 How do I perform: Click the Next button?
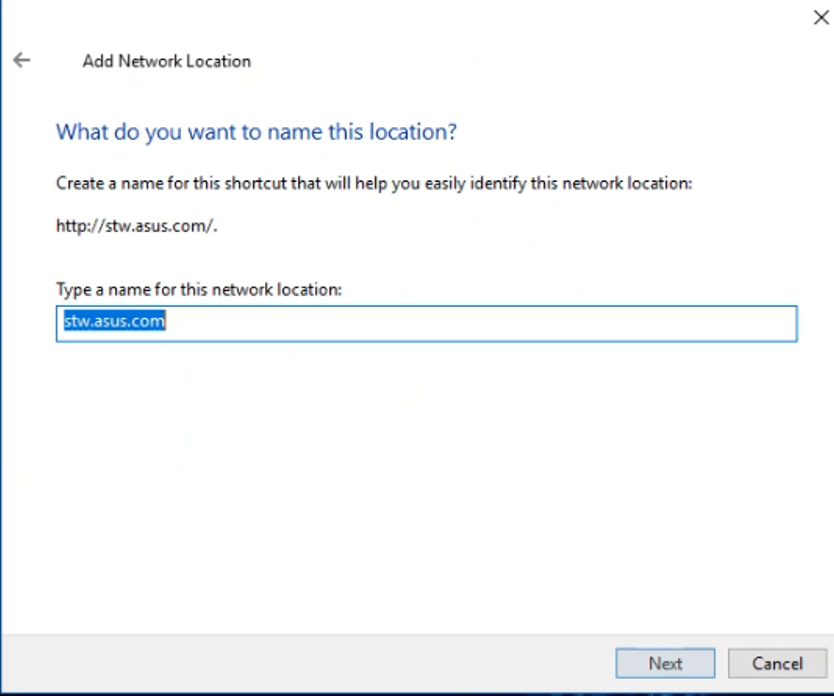pos(665,663)
